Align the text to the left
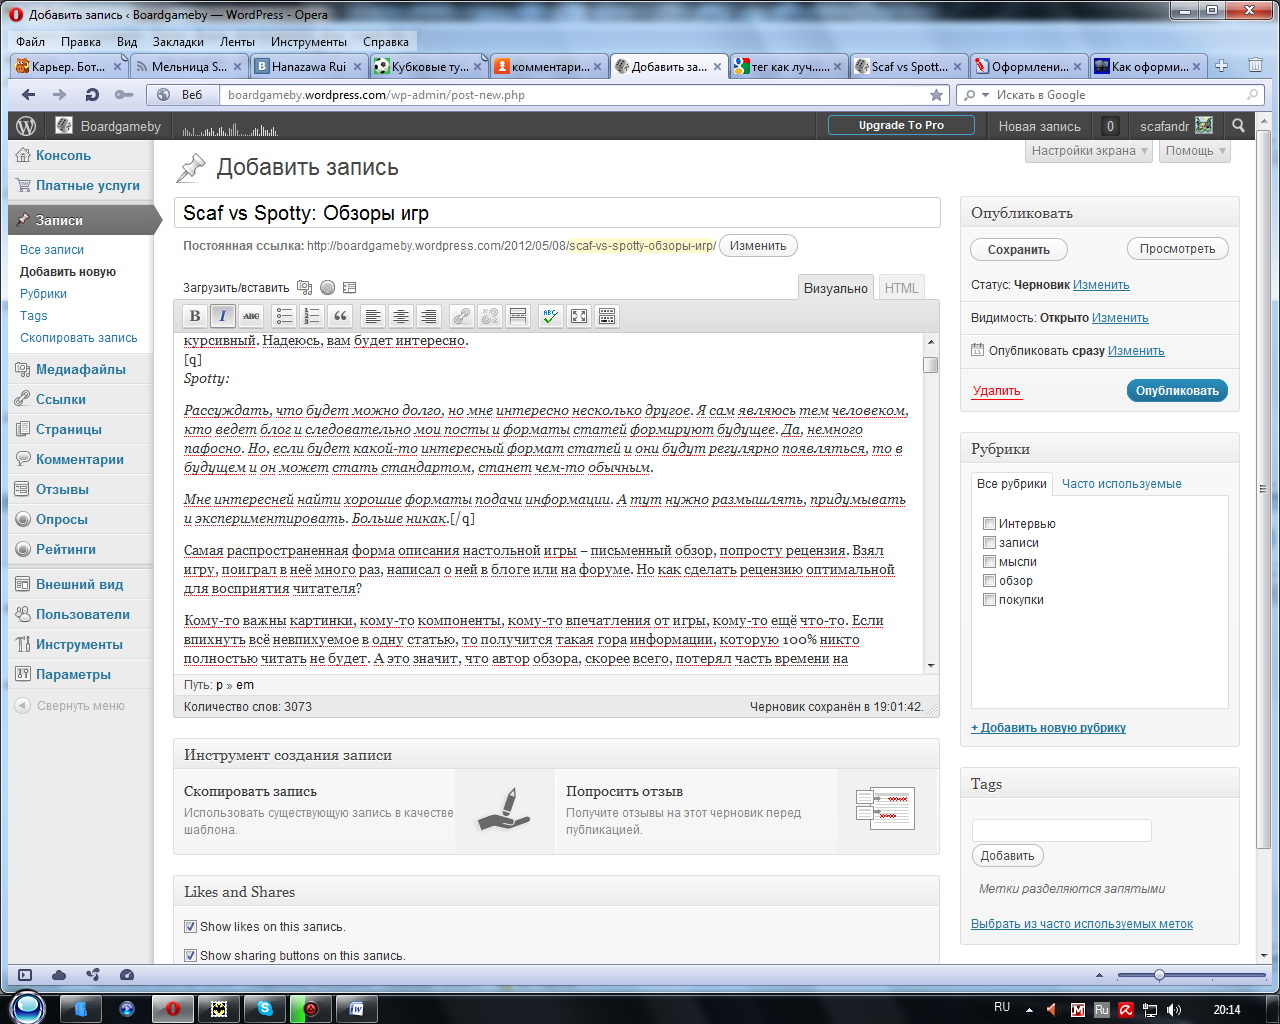Image resolution: width=1280 pixels, height=1024 pixels. [x=372, y=316]
